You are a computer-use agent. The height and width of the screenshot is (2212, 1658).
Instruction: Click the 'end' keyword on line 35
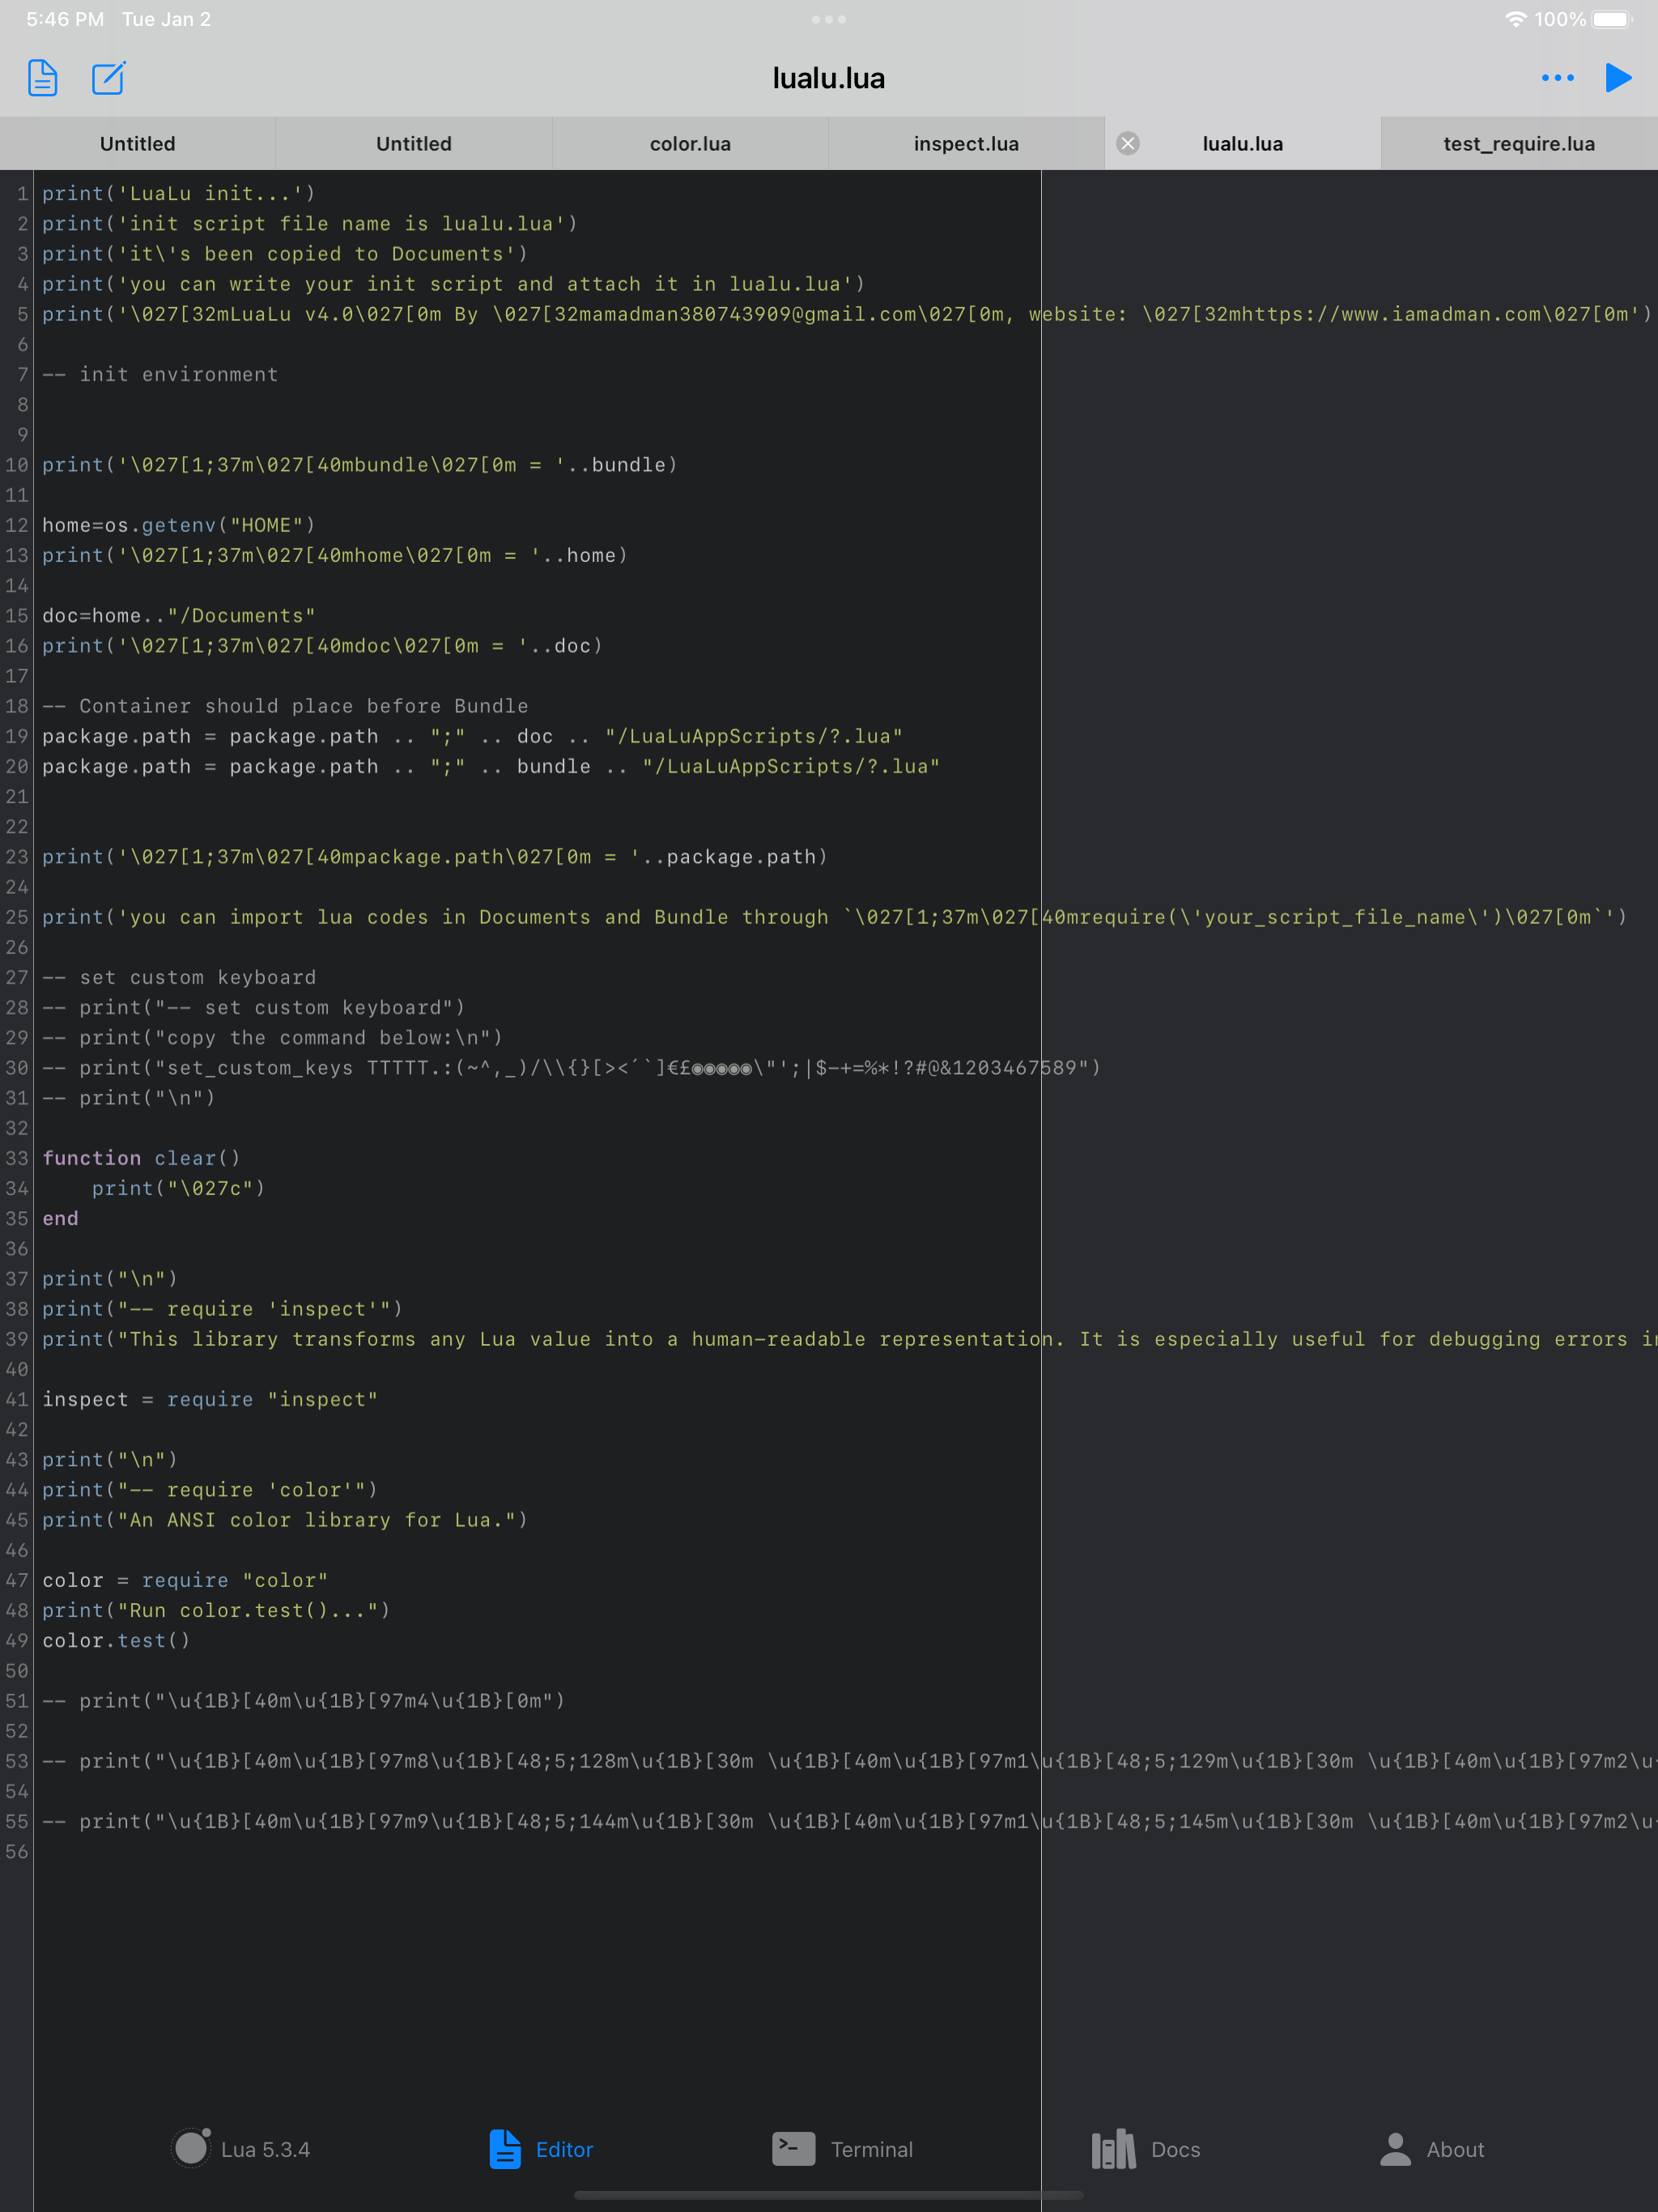[x=60, y=1218]
